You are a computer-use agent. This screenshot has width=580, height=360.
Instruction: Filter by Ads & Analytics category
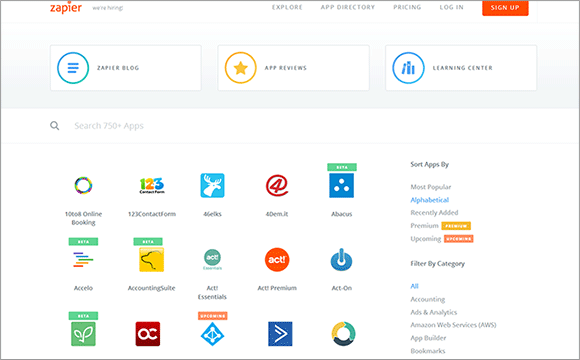point(434,312)
